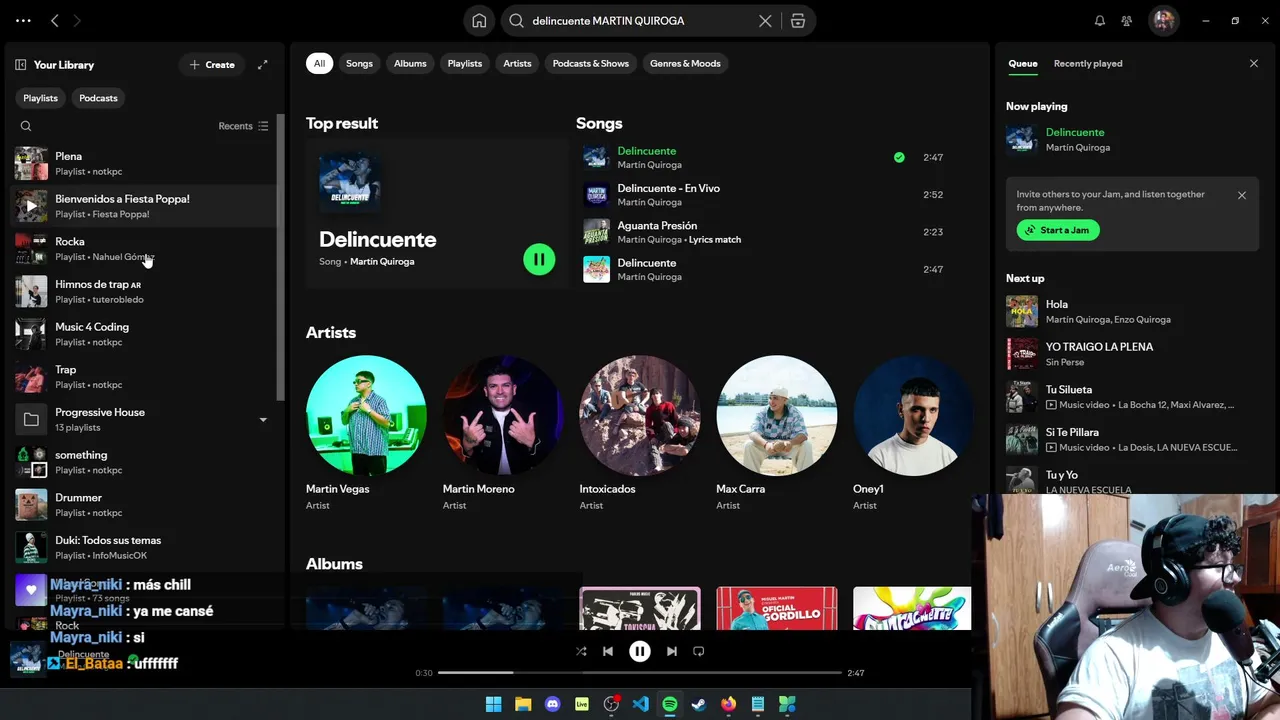Skip to the next track
The height and width of the screenshot is (720, 1280).
[672, 651]
